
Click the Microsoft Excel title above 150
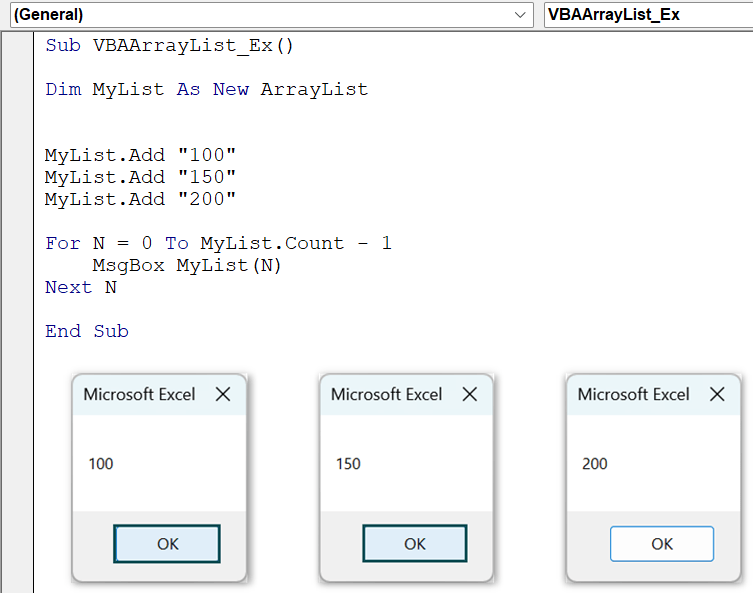(x=387, y=394)
